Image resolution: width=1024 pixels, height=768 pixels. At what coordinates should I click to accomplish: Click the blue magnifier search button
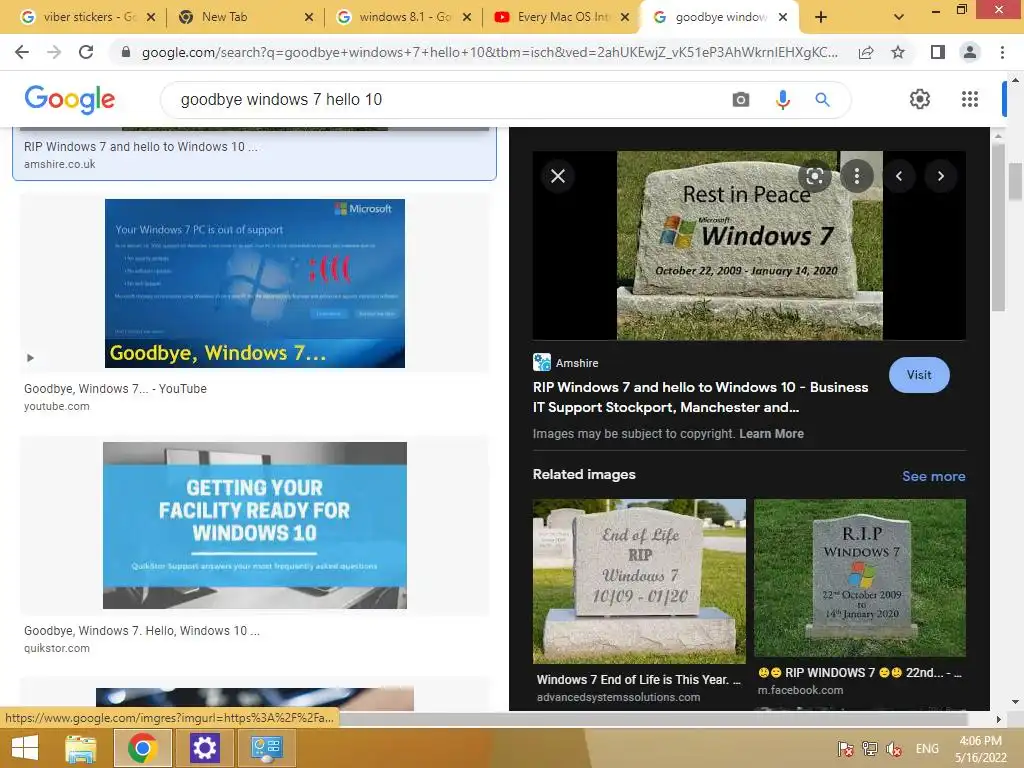click(822, 99)
